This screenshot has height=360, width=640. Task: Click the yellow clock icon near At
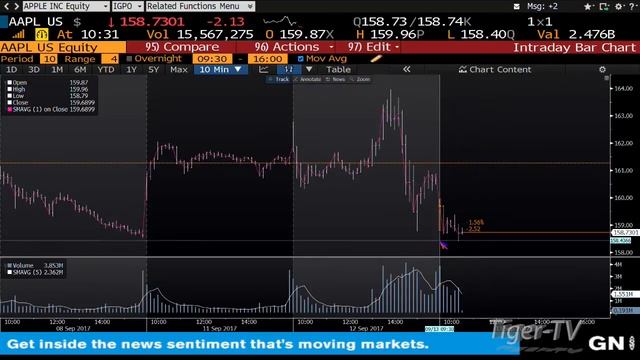42,34
